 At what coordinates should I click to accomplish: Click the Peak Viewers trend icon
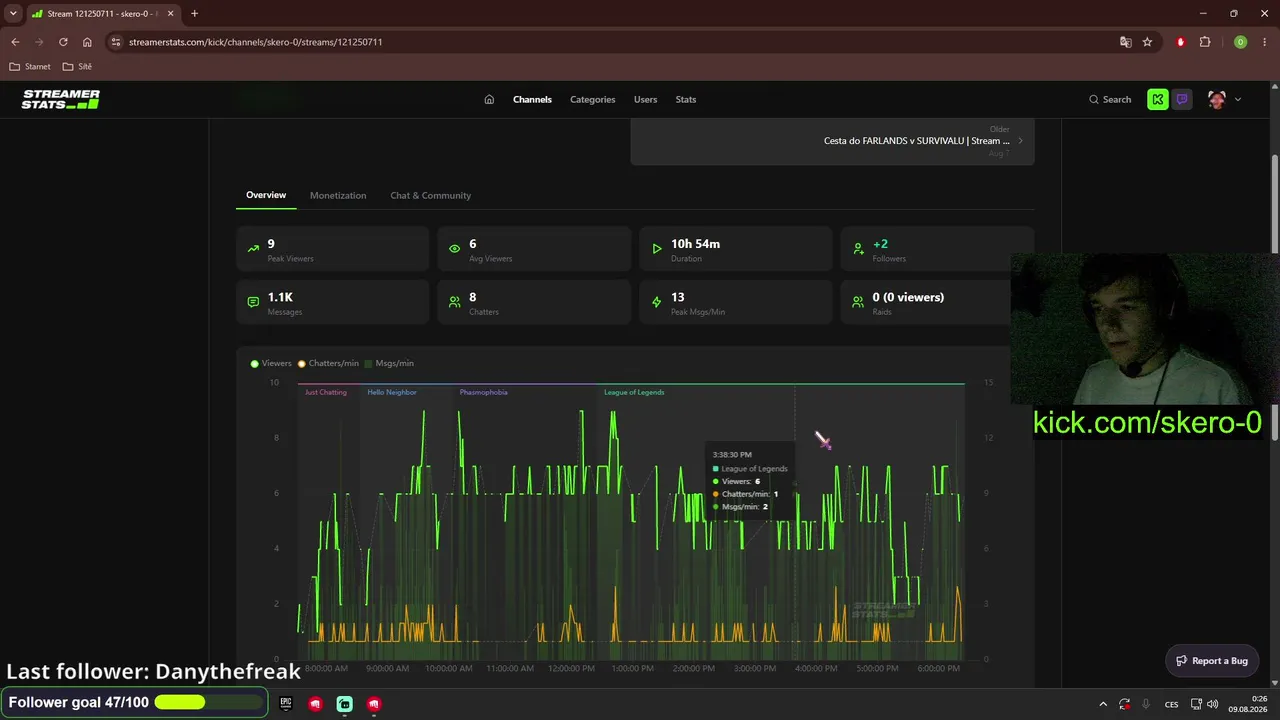pos(253,249)
